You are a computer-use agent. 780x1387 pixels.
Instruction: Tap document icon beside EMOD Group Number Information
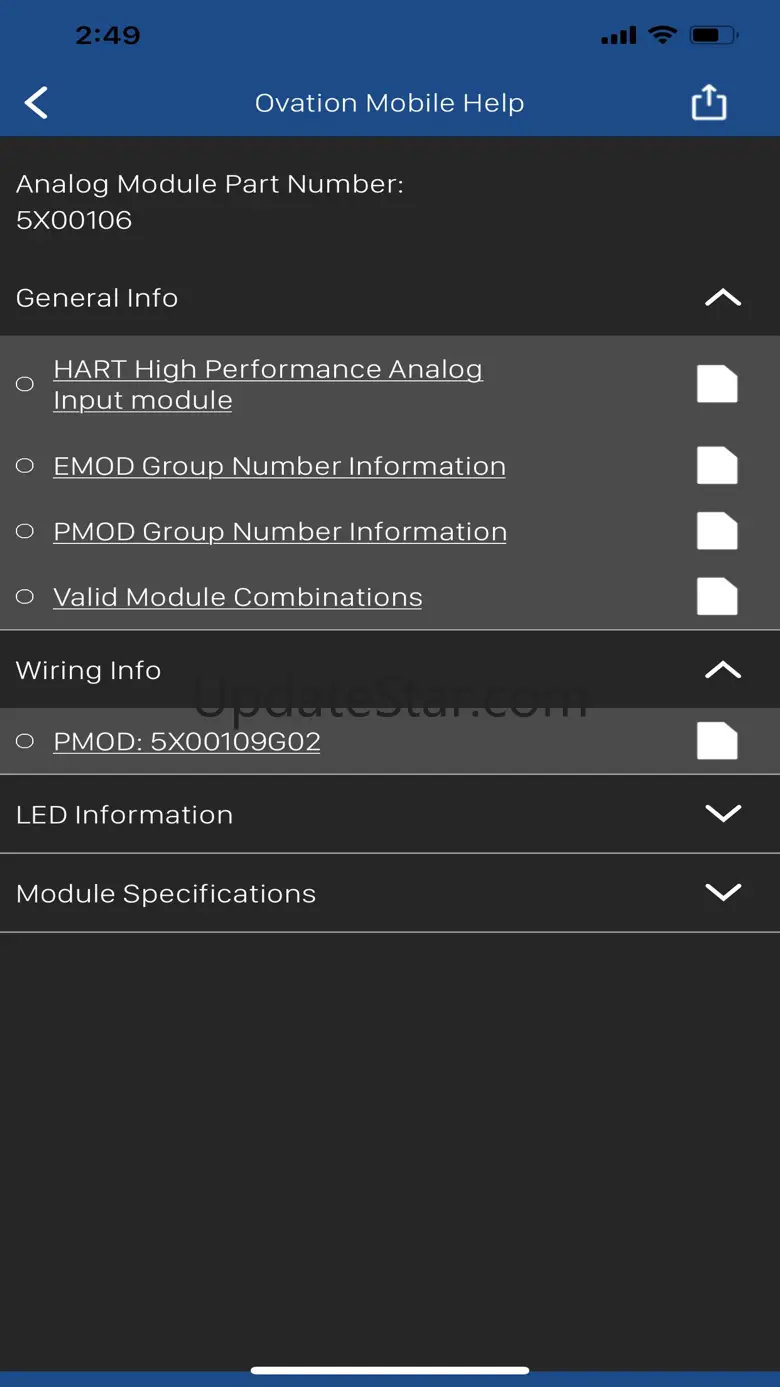click(x=717, y=466)
